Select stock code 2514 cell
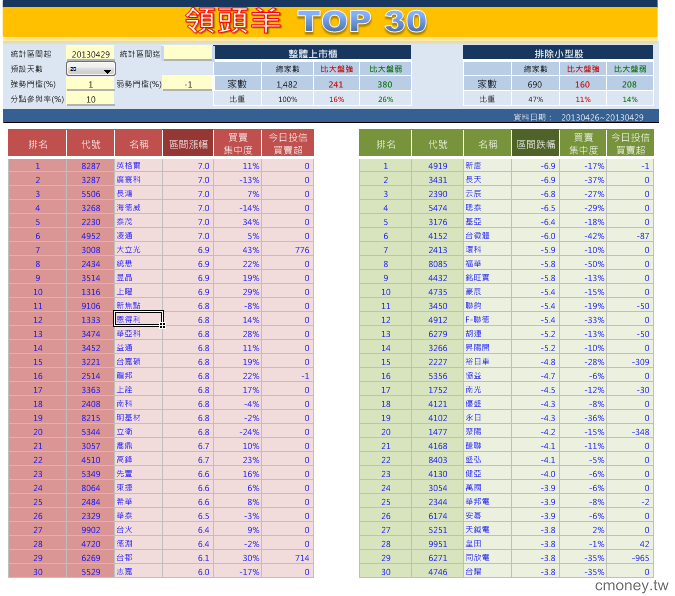 coord(90,376)
